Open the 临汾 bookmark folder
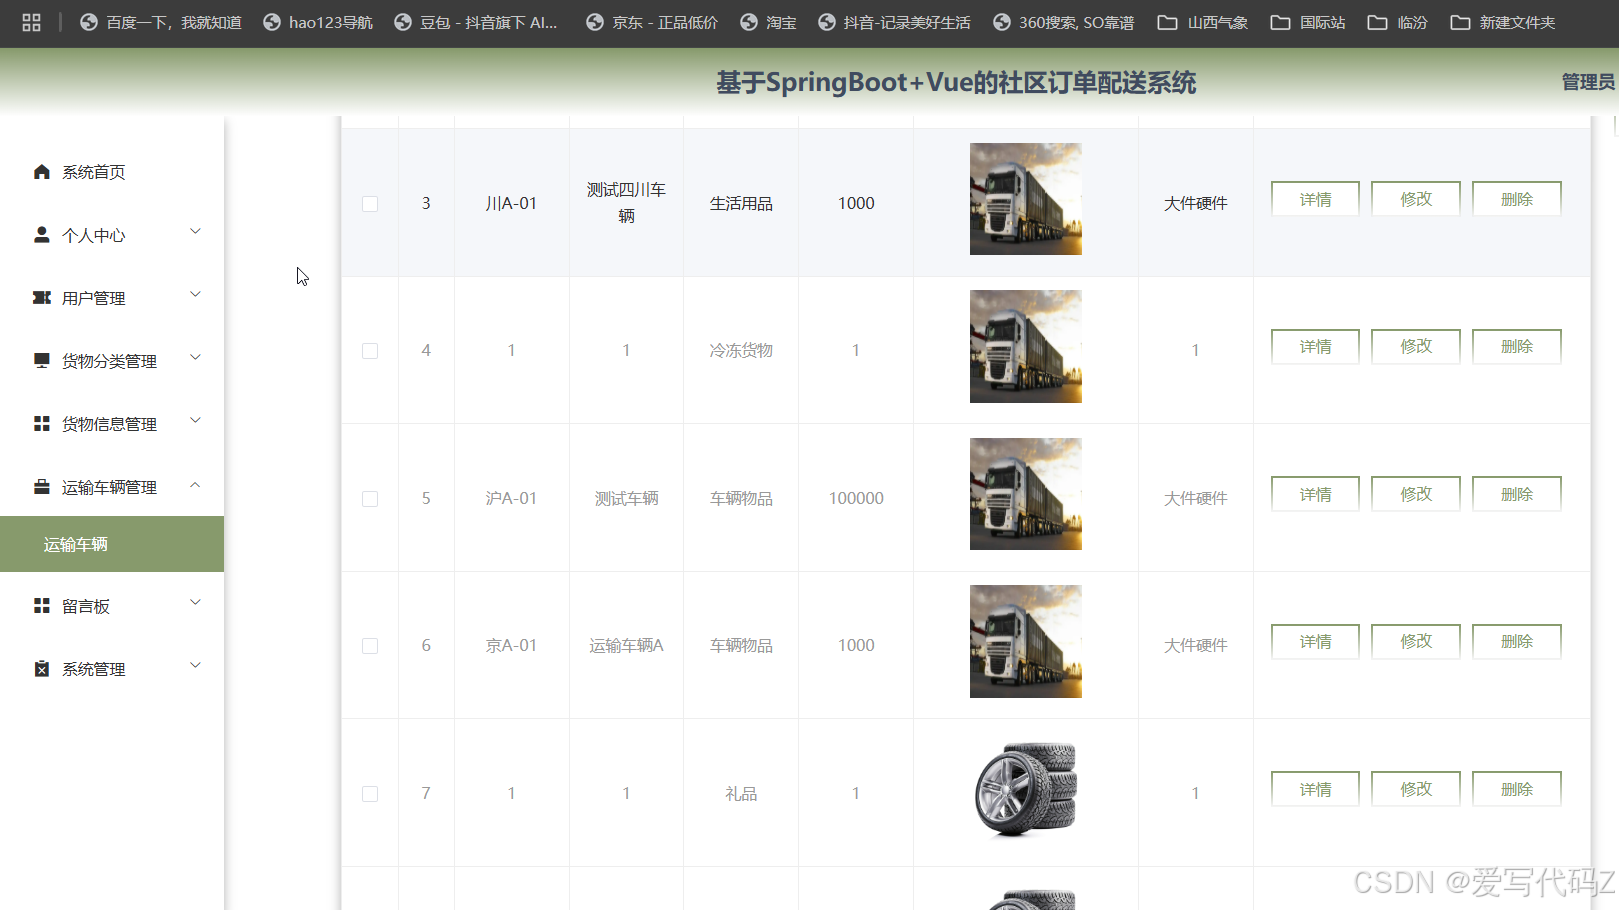1619x910 pixels. tap(1398, 22)
